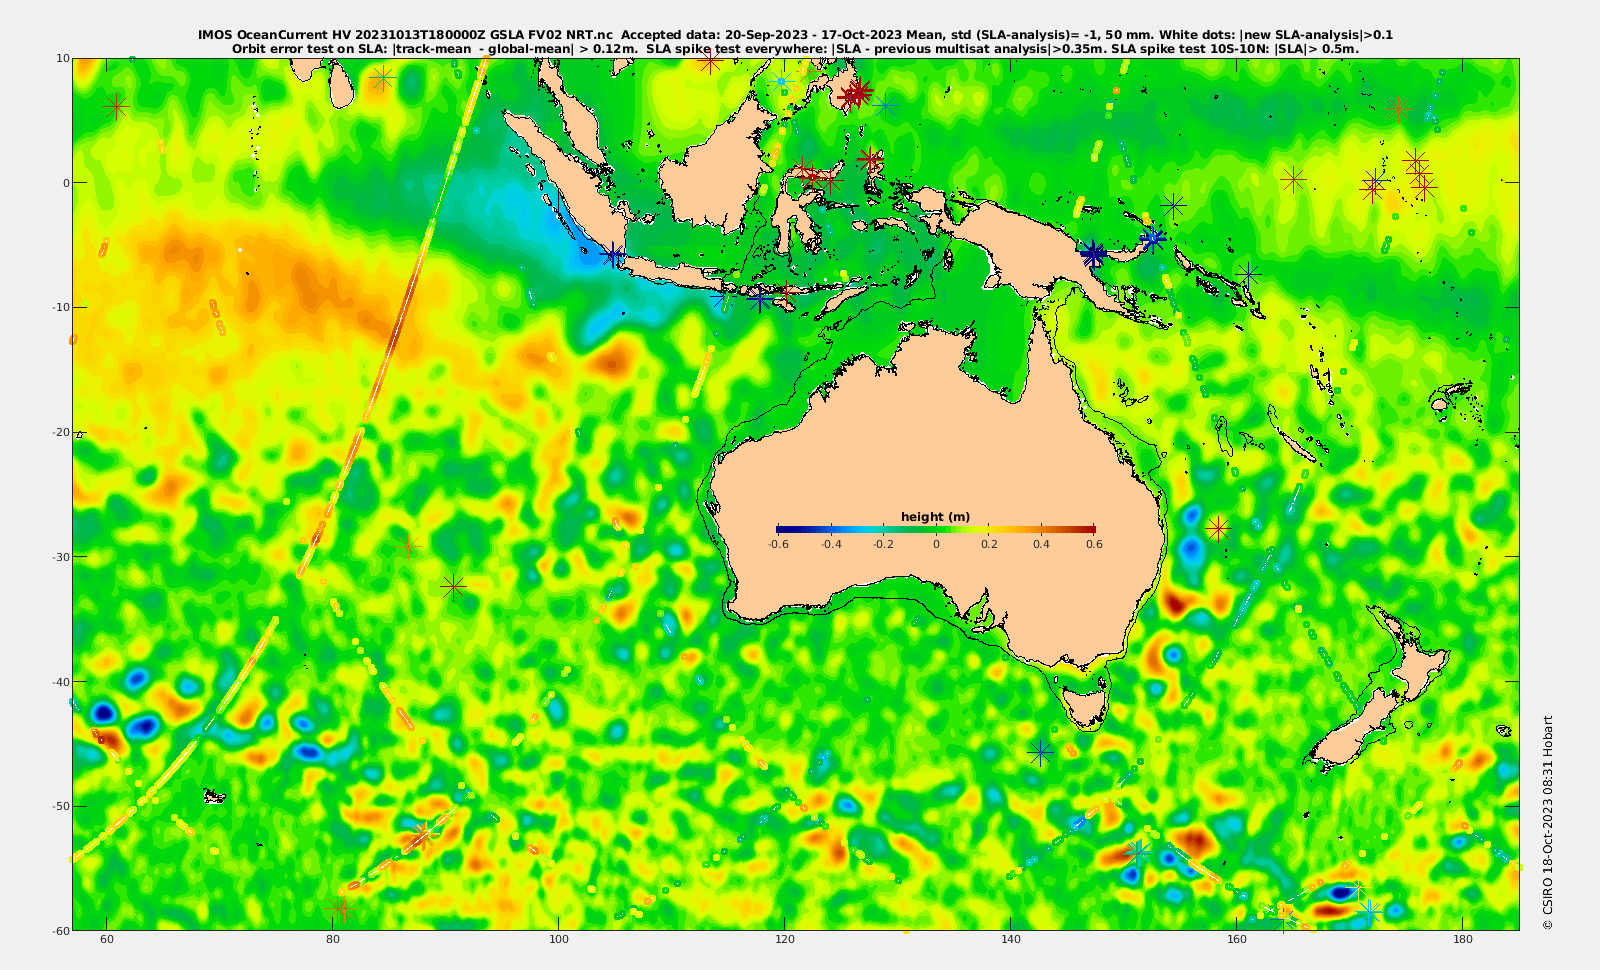The width and height of the screenshot is (1600, 970).
Task: Click the green center of height colorbar
Action: (936, 529)
